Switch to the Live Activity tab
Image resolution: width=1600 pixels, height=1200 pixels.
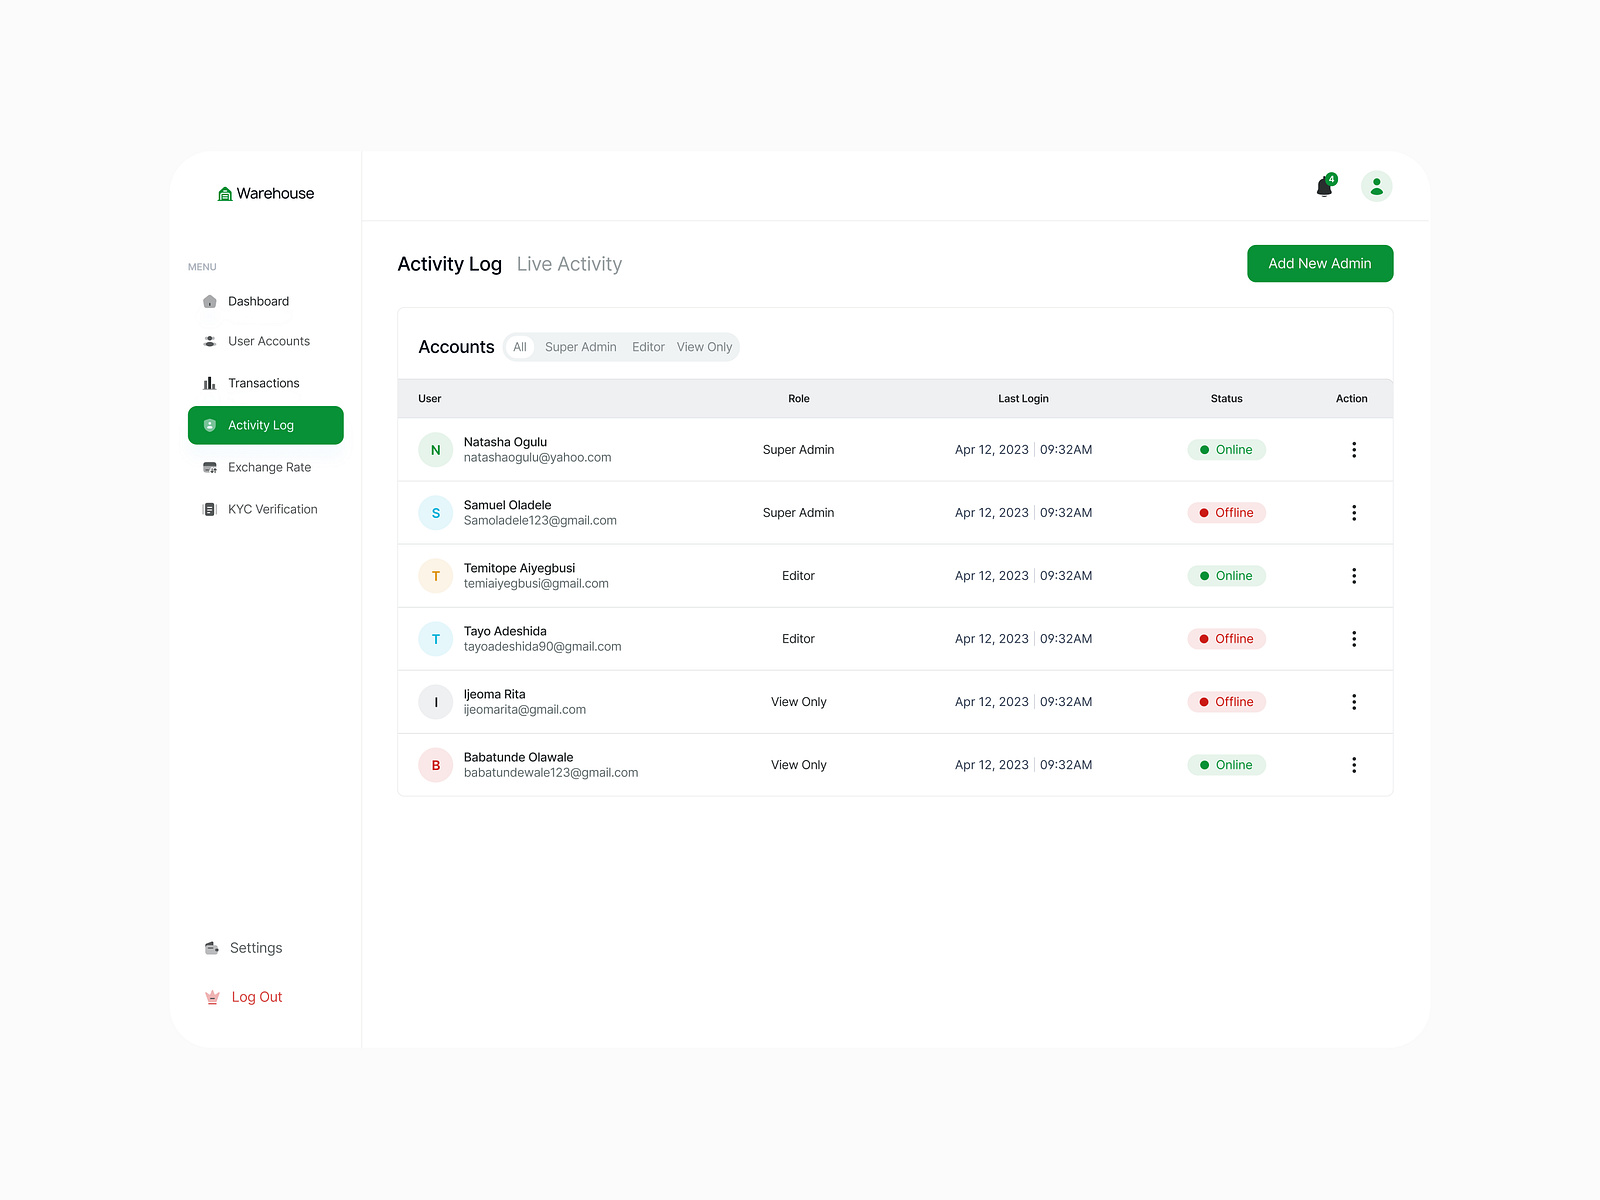click(569, 264)
